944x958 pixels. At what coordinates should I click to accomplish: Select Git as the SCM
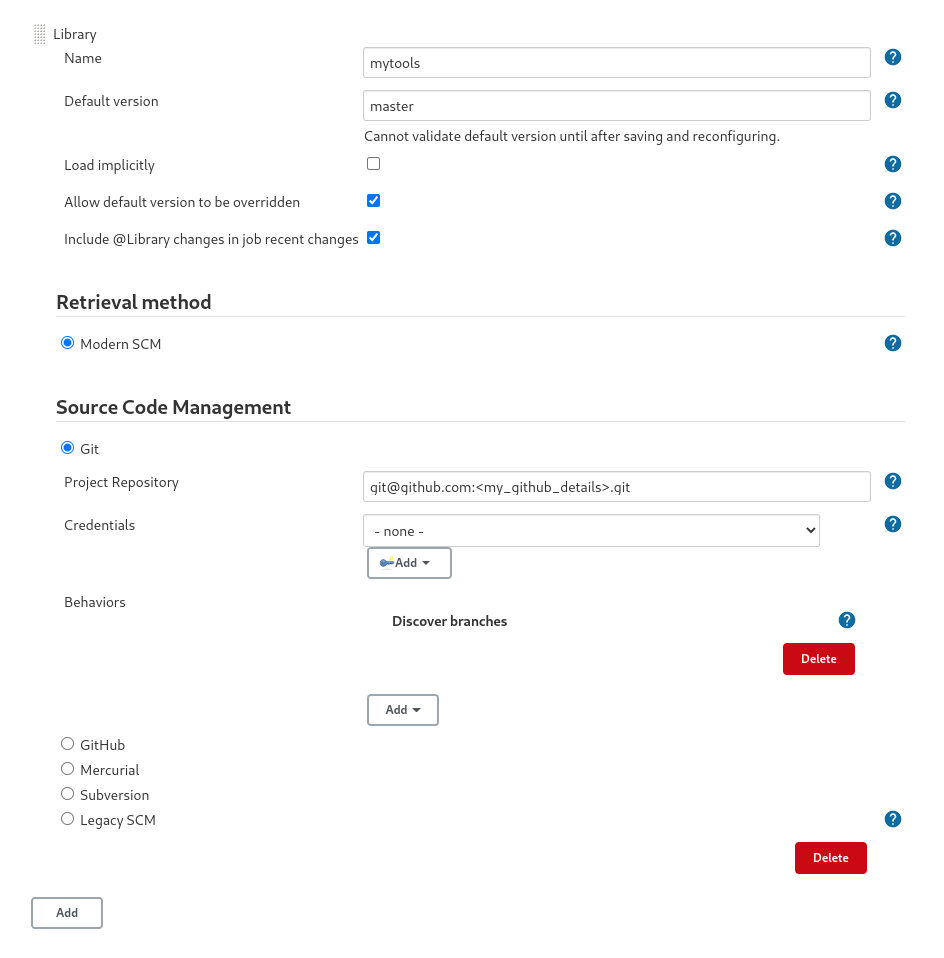67,447
